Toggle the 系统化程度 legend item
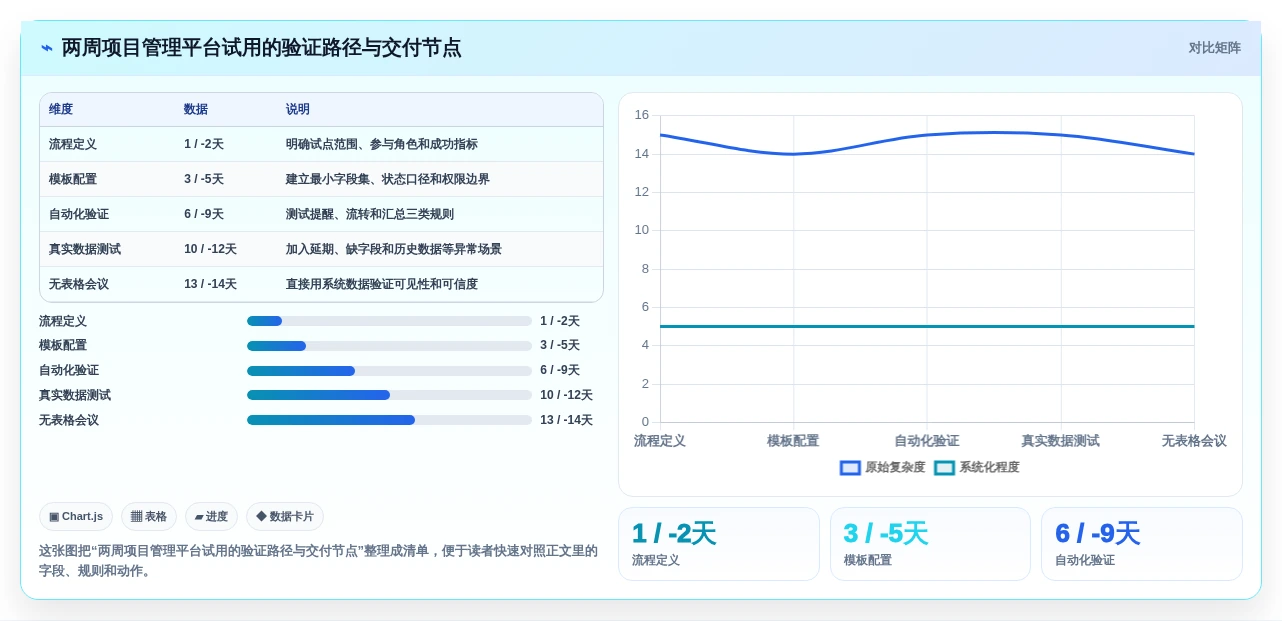 pos(977,467)
